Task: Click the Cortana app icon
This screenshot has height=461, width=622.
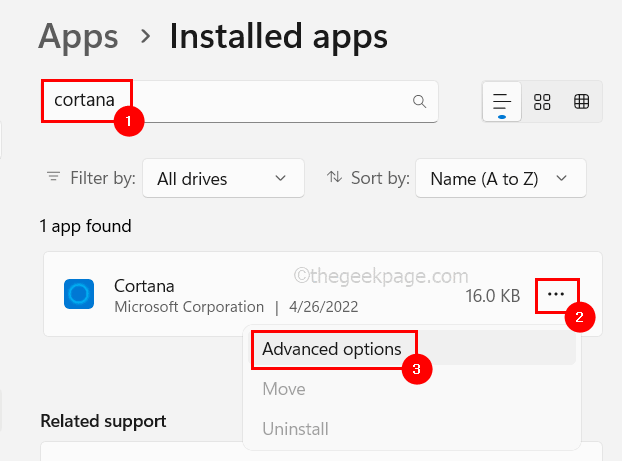Action: 79,294
